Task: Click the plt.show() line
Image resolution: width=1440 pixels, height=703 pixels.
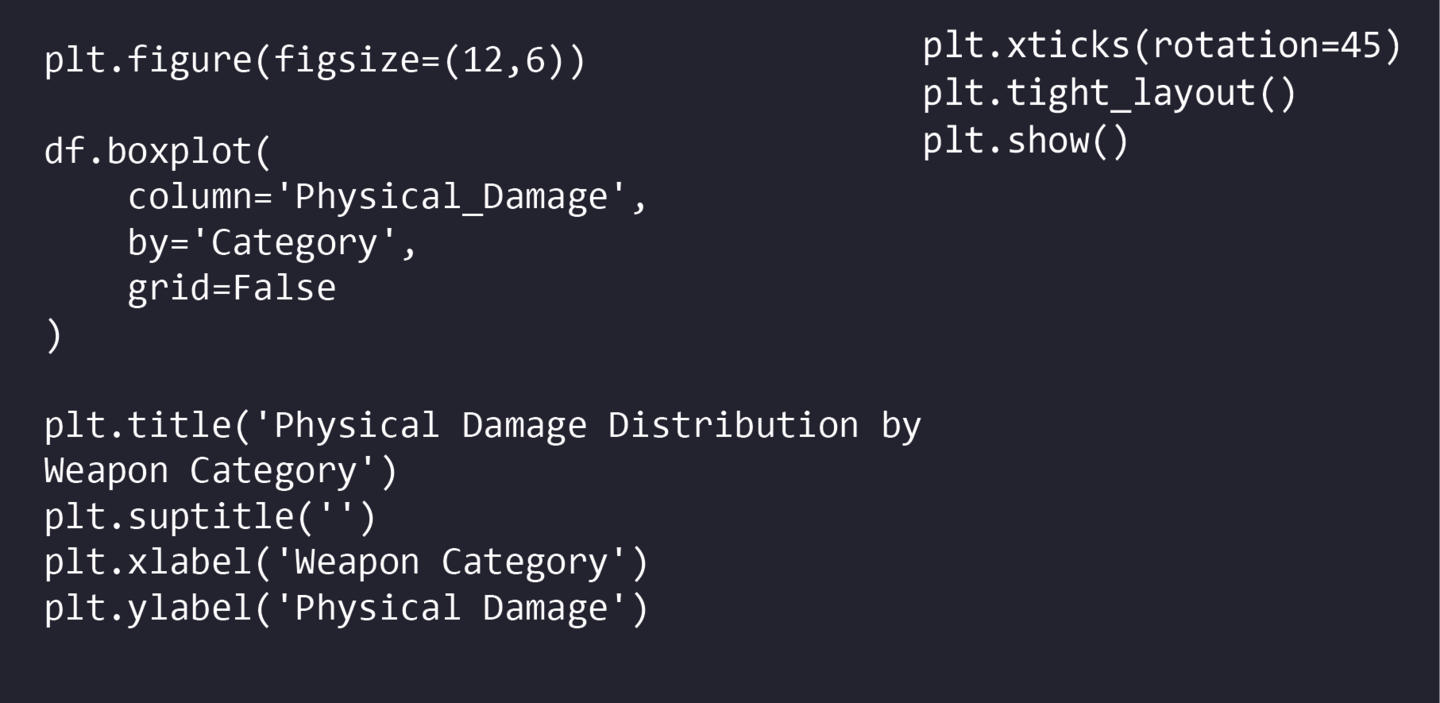Action: point(1025,141)
